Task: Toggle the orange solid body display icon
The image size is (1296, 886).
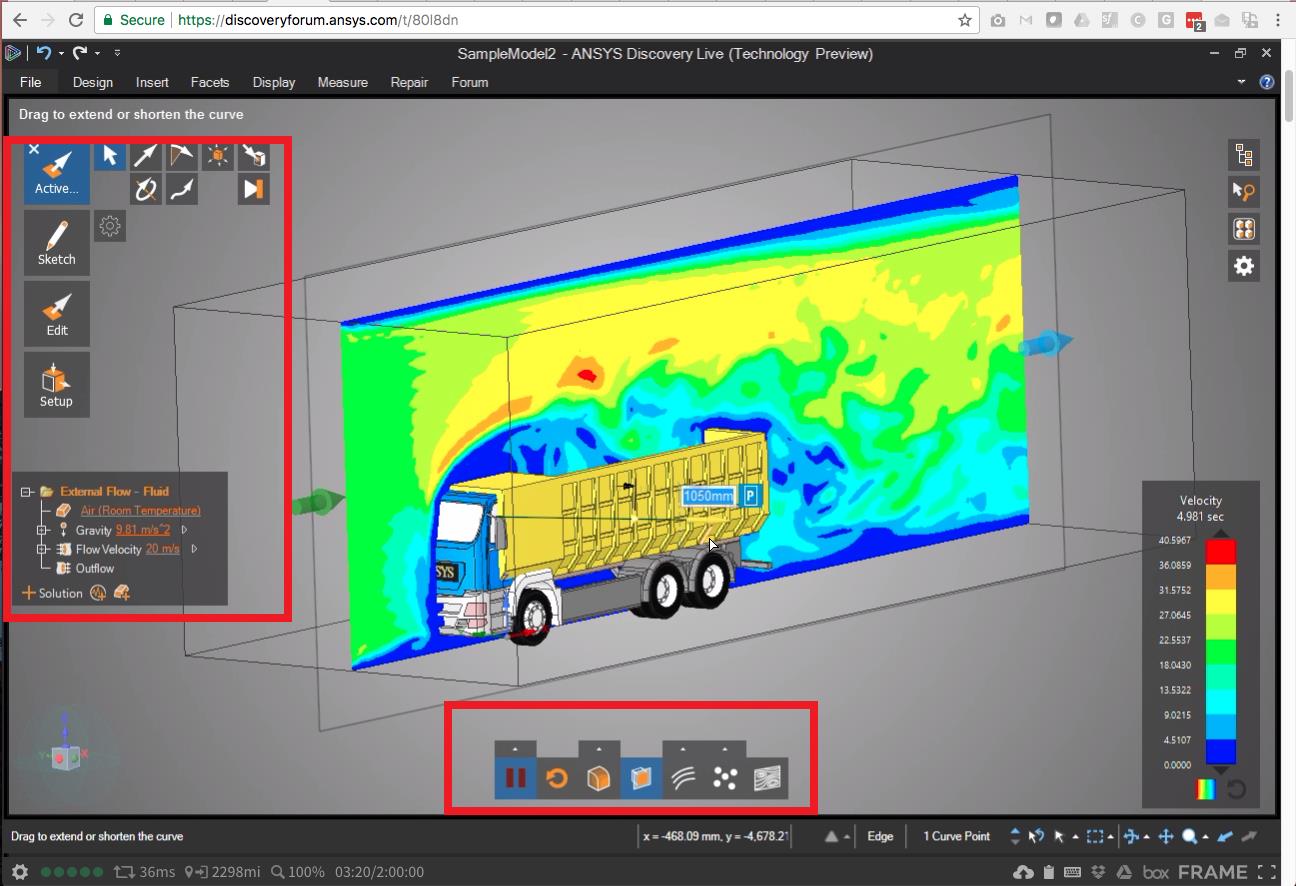Action: pos(599,778)
